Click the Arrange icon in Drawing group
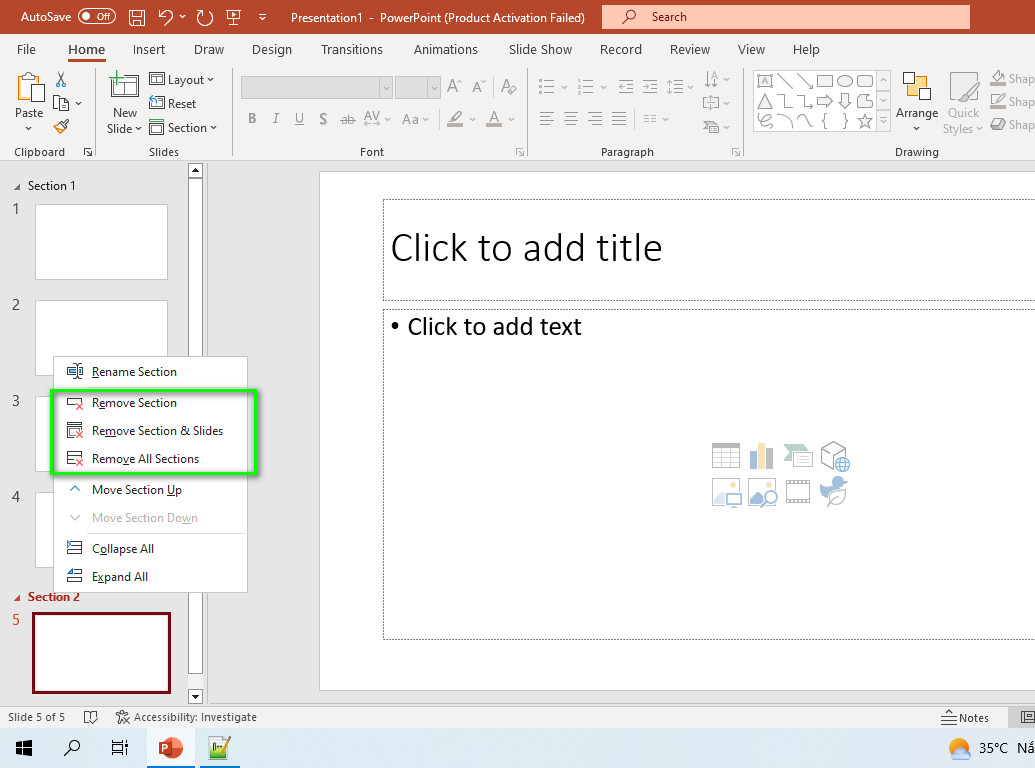The height and width of the screenshot is (768, 1035). (x=916, y=100)
